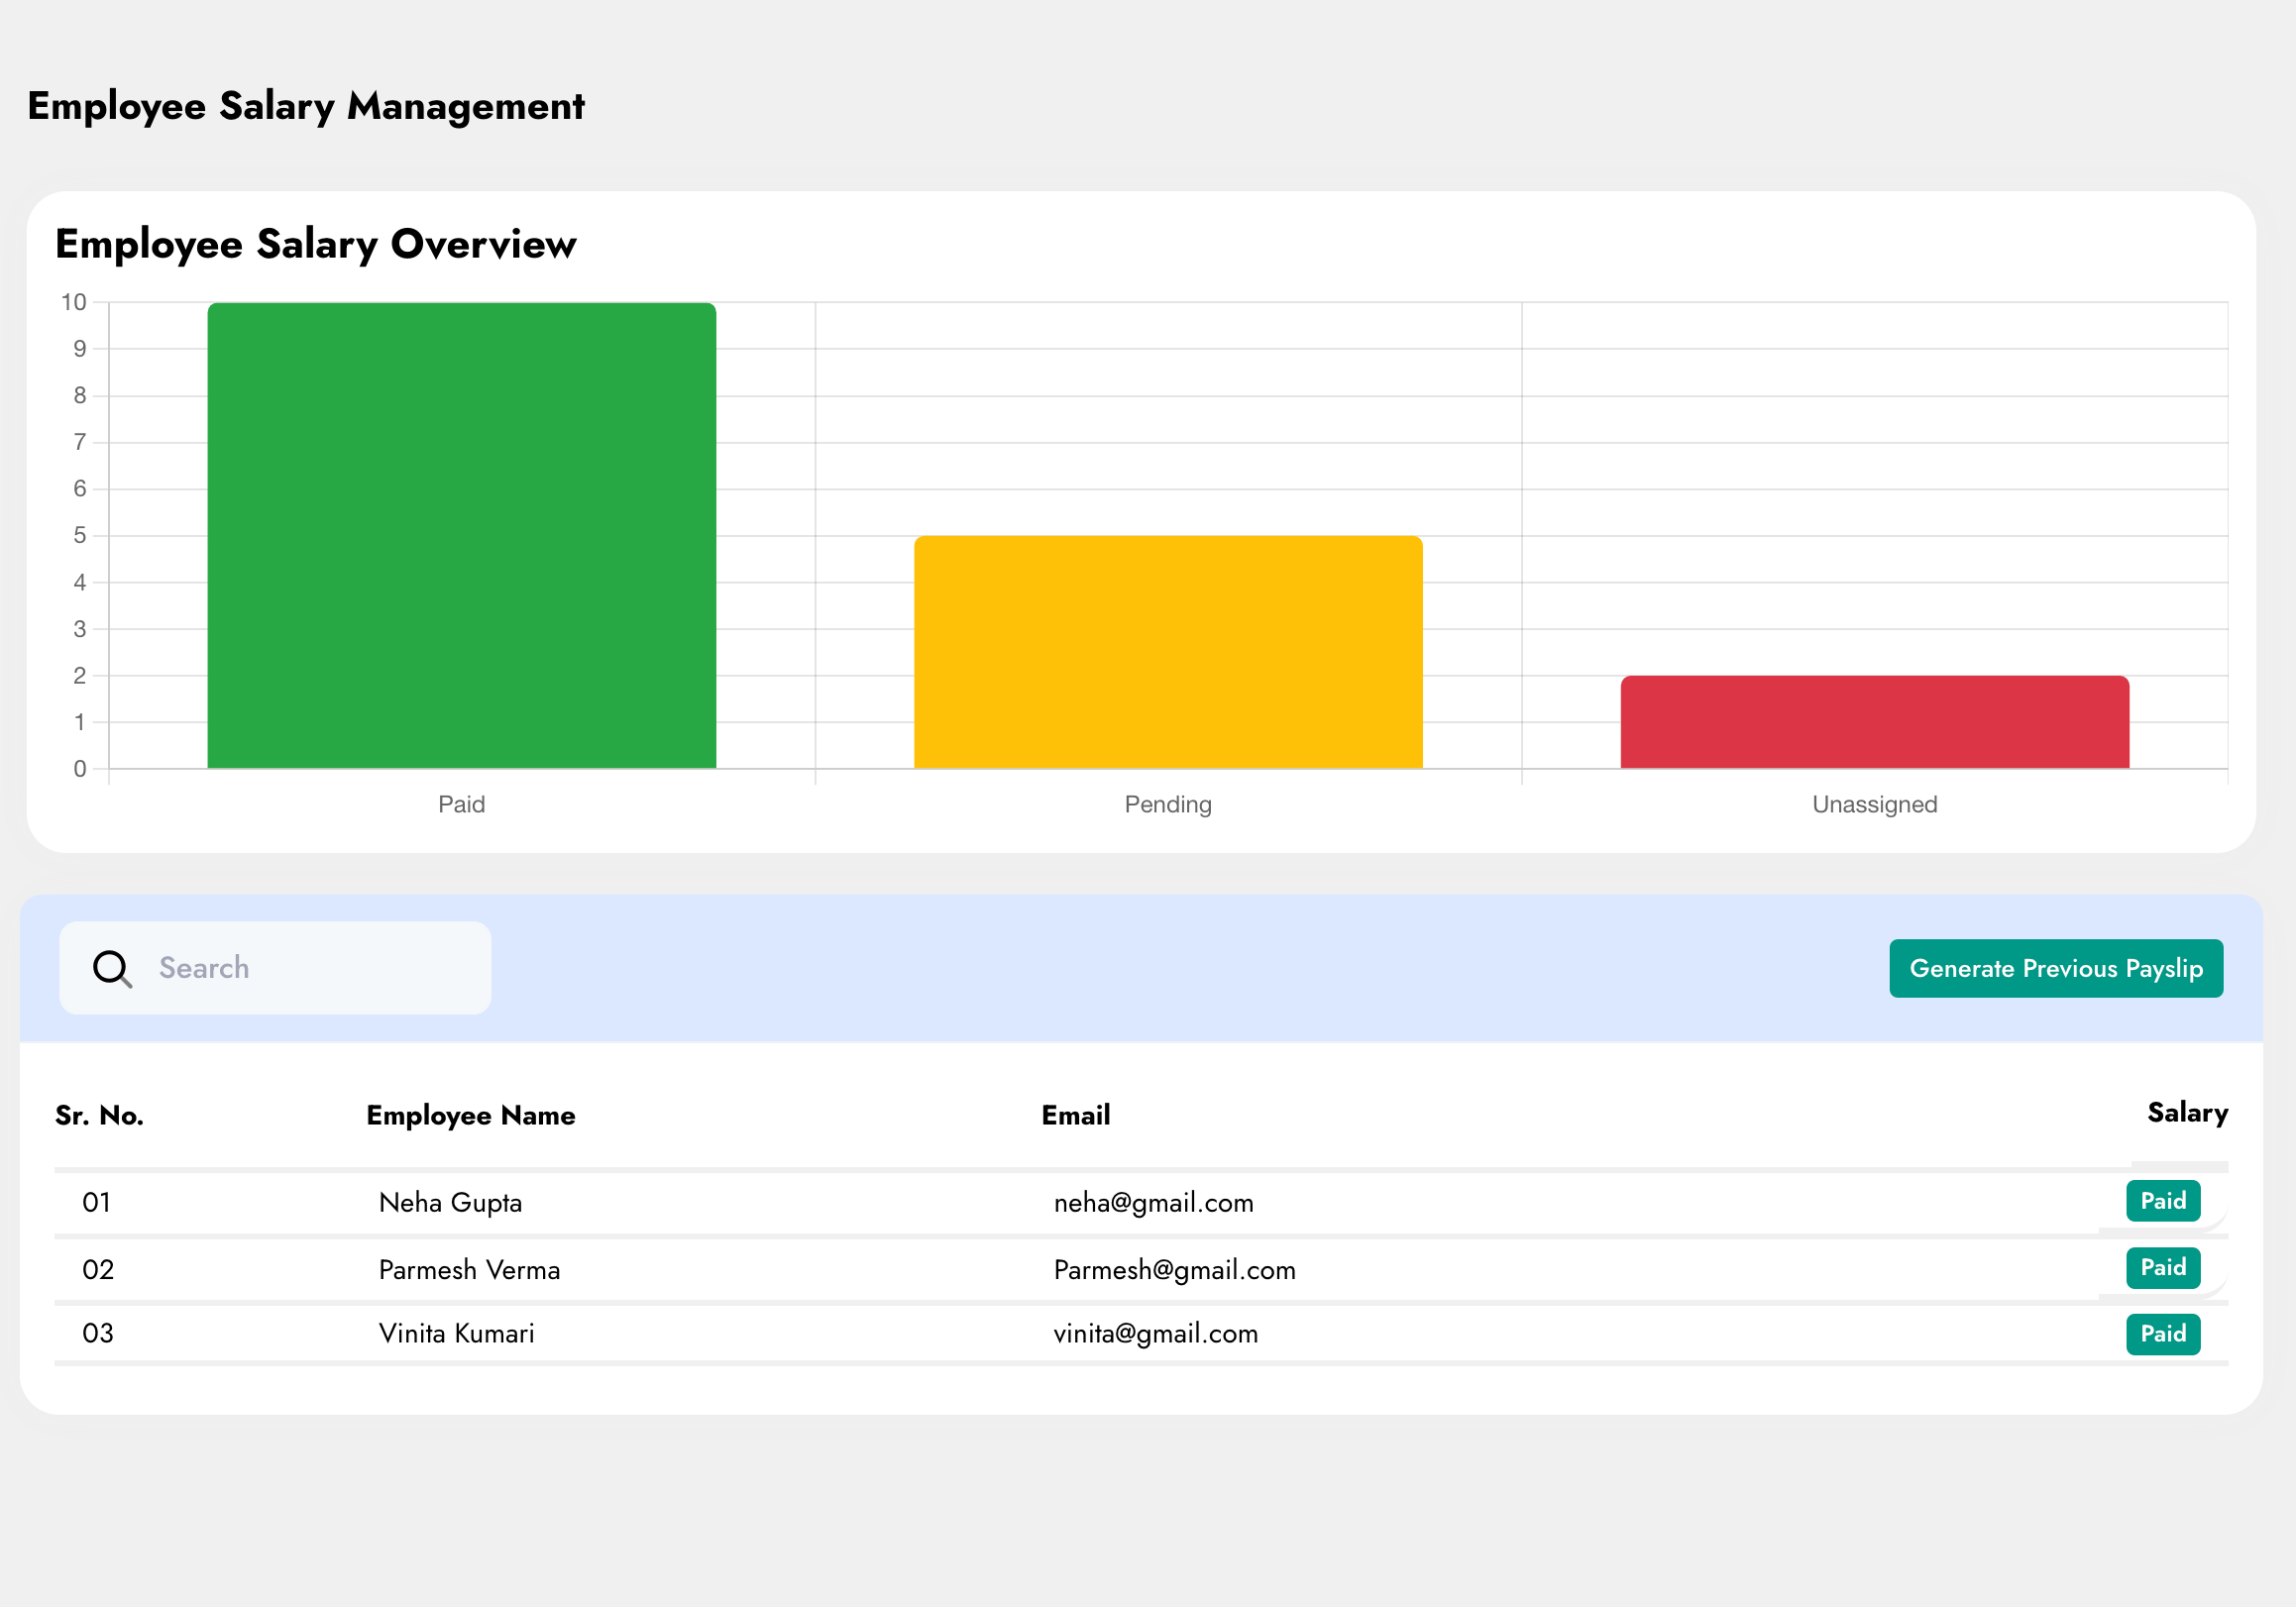Viewport: 2296px width, 1607px height.
Task: Click the Salary column header
Action: (2187, 1113)
